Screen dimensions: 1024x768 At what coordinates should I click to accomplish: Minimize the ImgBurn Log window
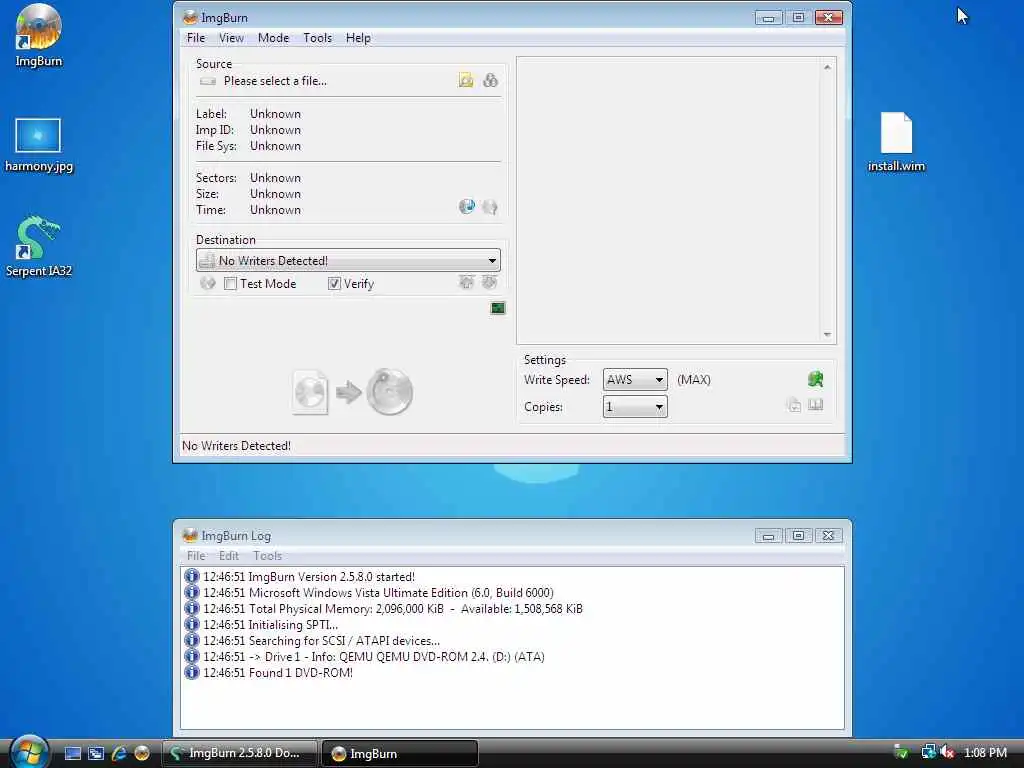[769, 536]
